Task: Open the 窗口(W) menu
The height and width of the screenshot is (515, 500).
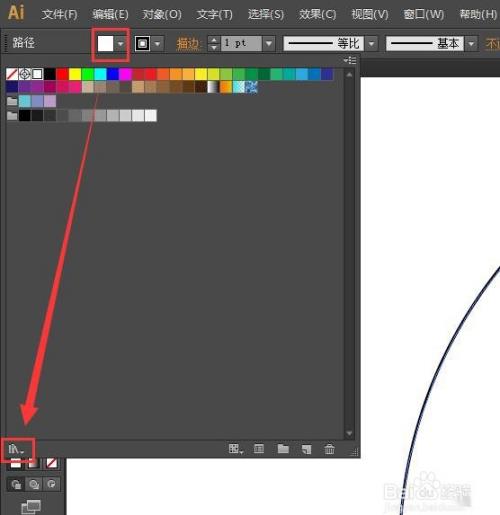Action: coord(424,14)
